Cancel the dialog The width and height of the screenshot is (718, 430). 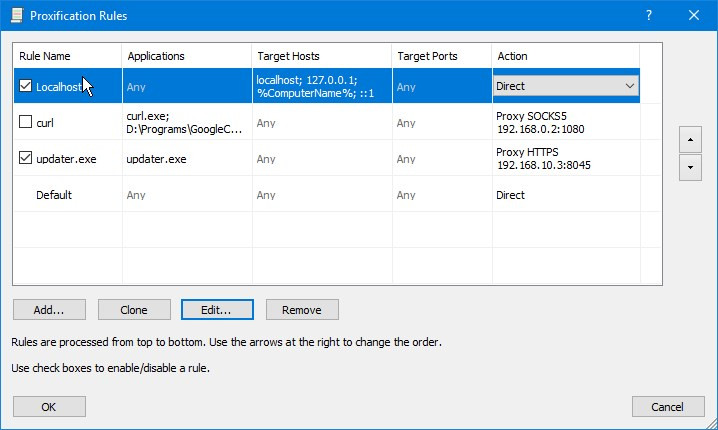668,407
